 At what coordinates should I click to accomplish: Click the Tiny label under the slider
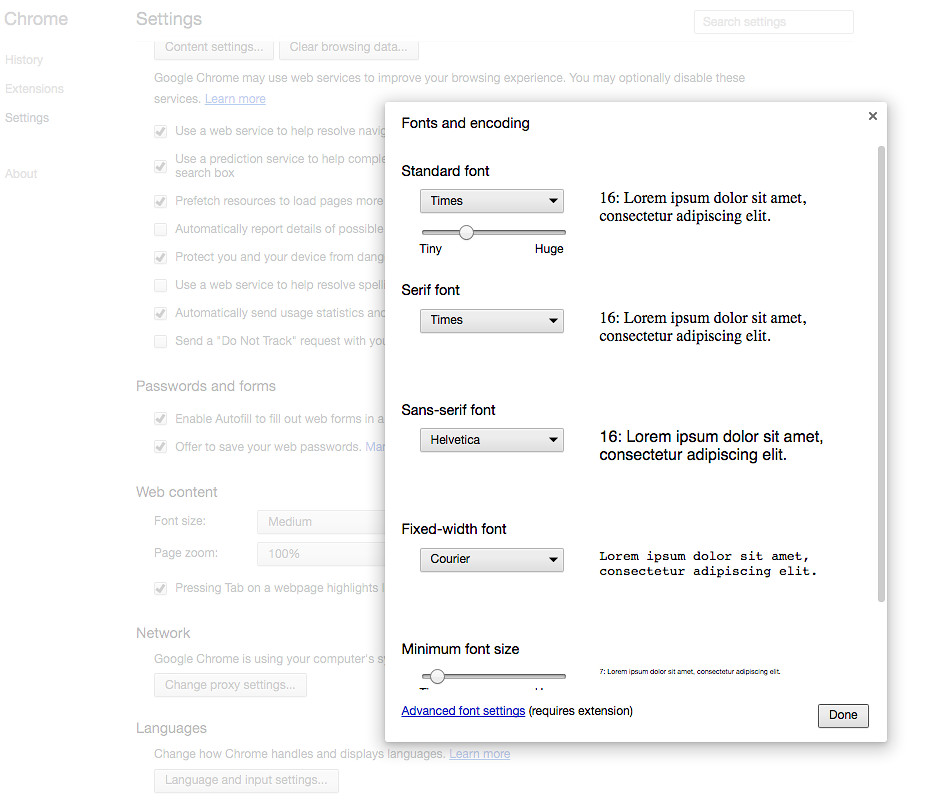click(431, 249)
